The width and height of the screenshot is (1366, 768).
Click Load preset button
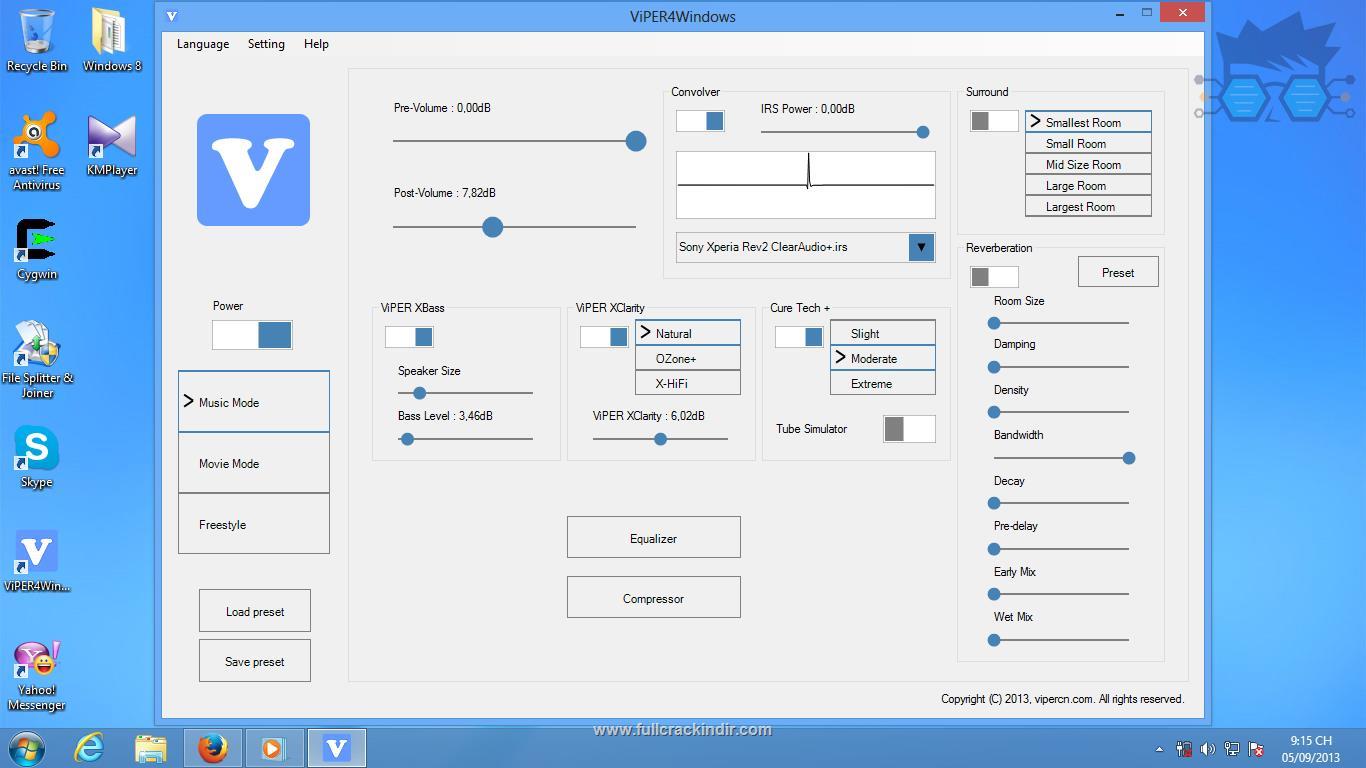(255, 611)
